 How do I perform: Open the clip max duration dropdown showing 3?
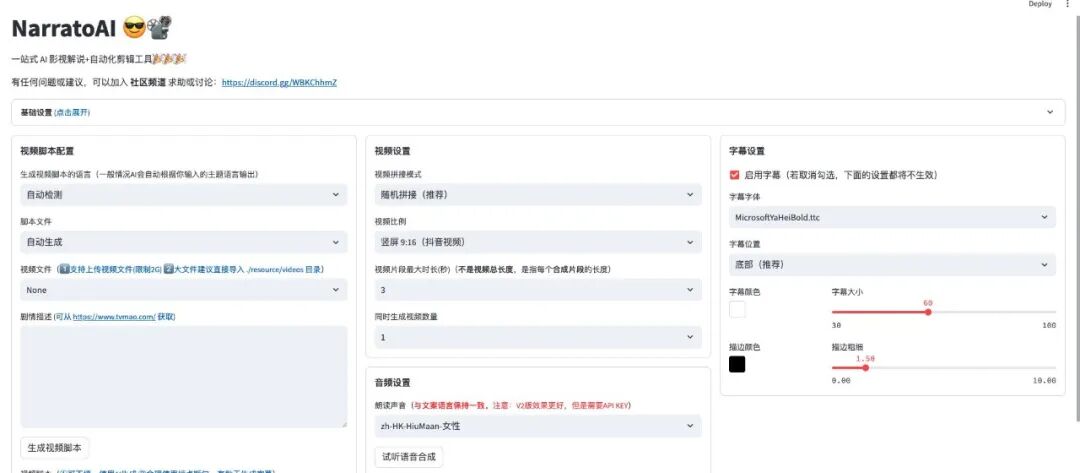pyautogui.click(x=538, y=290)
